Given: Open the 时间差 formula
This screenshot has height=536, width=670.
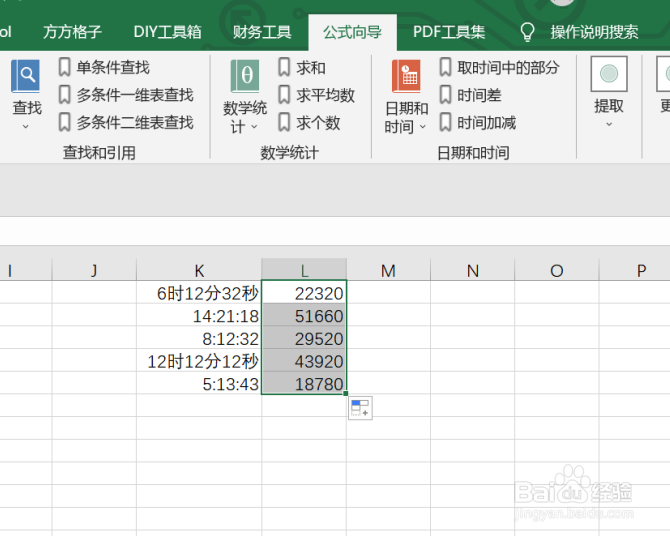Looking at the screenshot, I should click(x=479, y=95).
